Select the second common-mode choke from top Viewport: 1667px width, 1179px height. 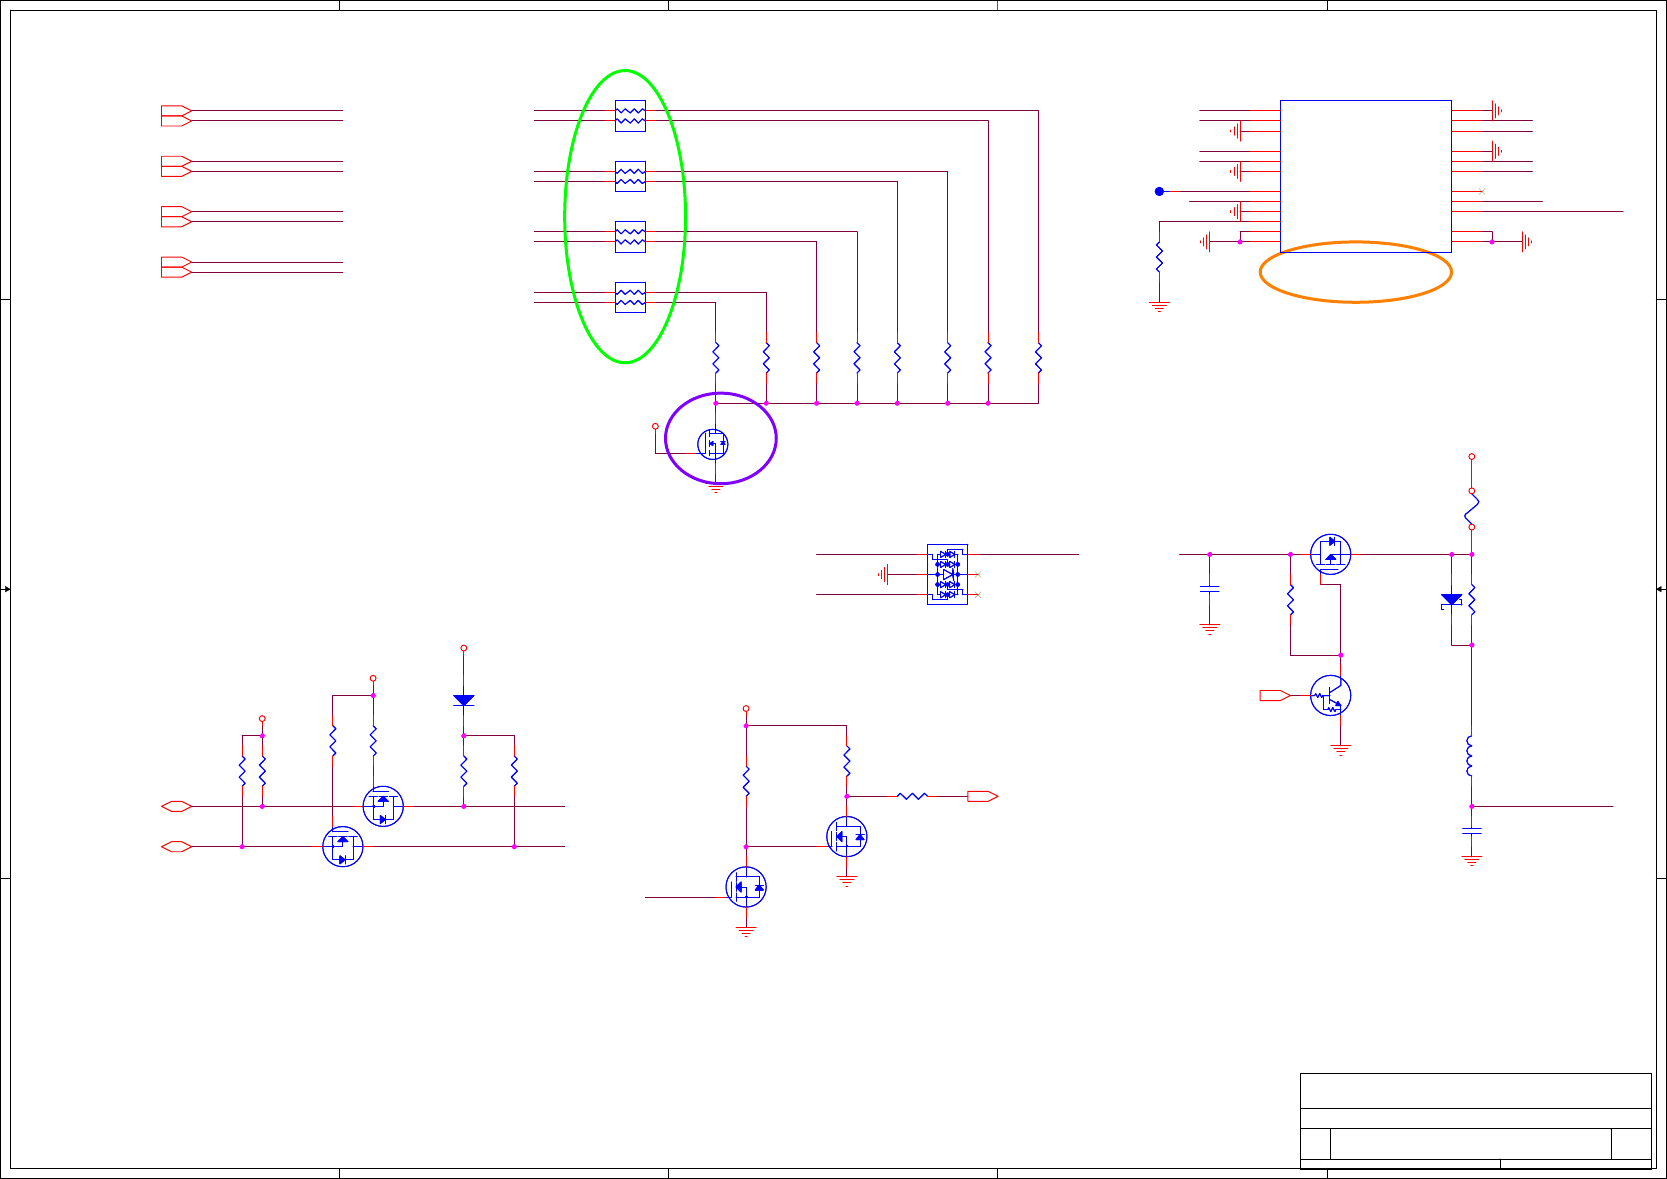click(x=630, y=176)
